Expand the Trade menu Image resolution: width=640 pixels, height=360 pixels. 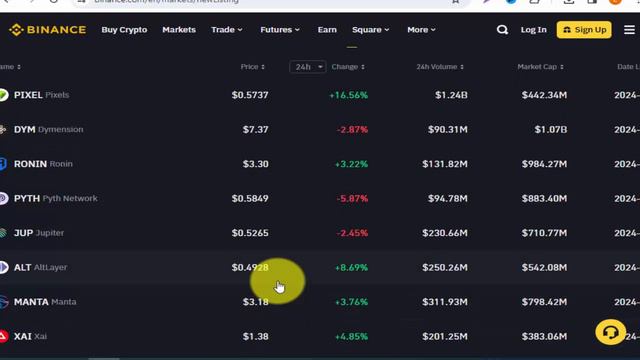(227, 30)
